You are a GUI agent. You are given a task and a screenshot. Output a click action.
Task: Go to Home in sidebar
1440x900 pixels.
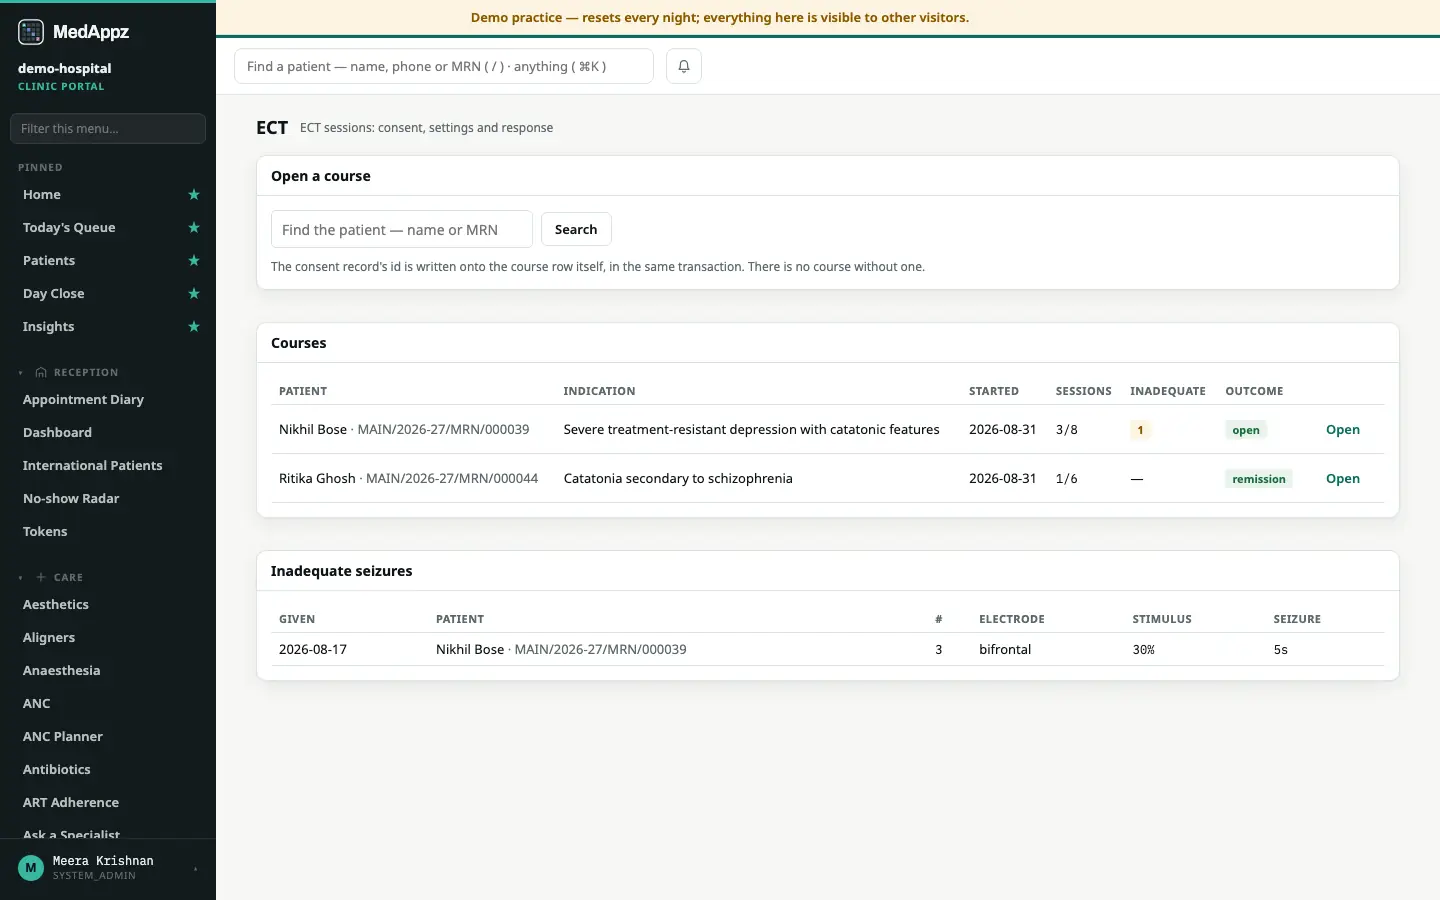(x=42, y=195)
